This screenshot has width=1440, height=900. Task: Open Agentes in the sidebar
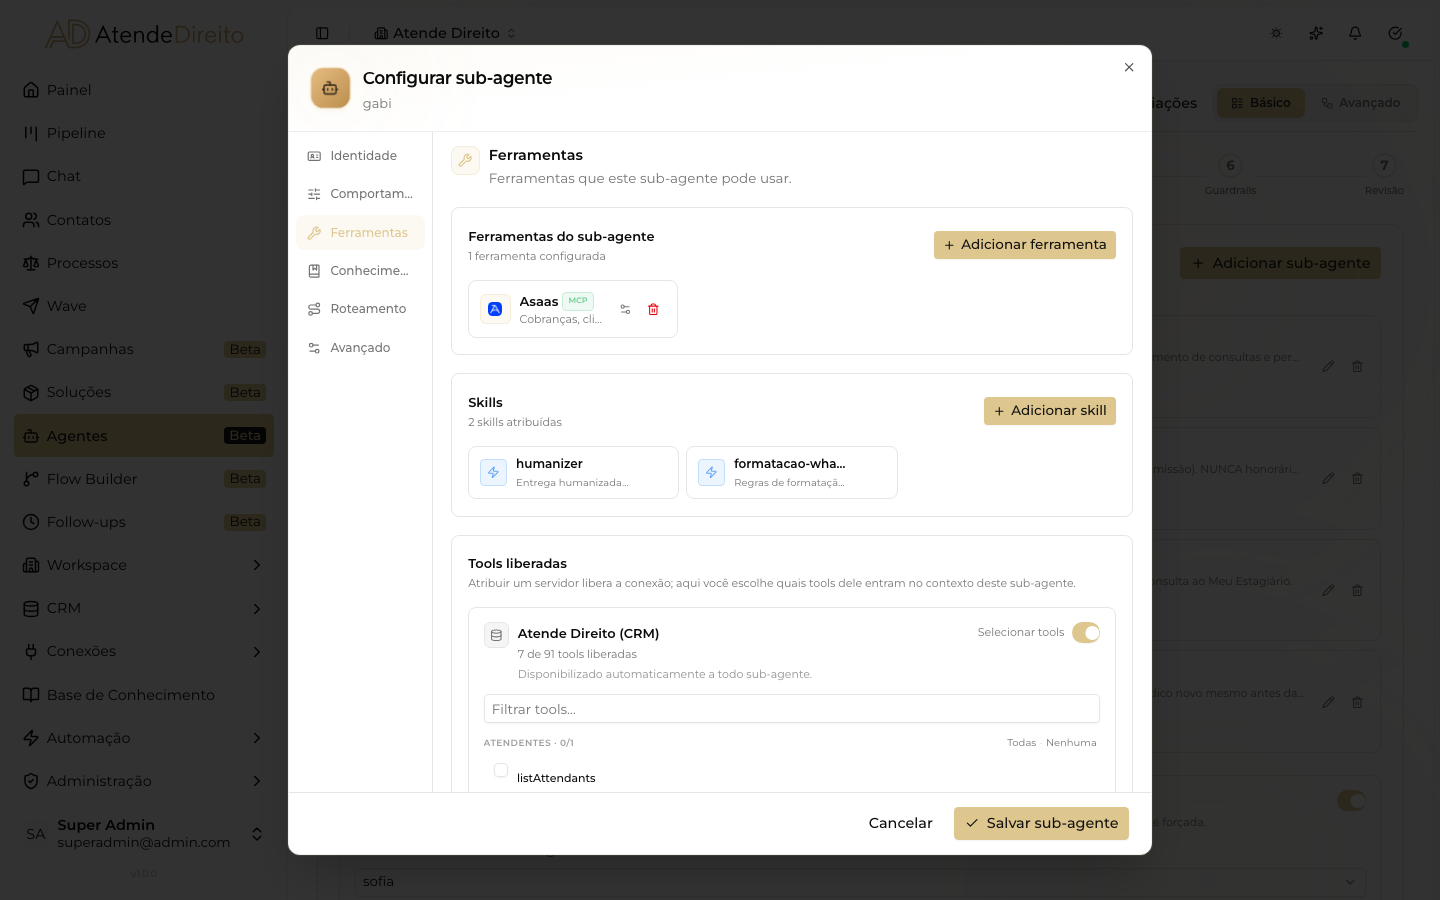[144, 436]
